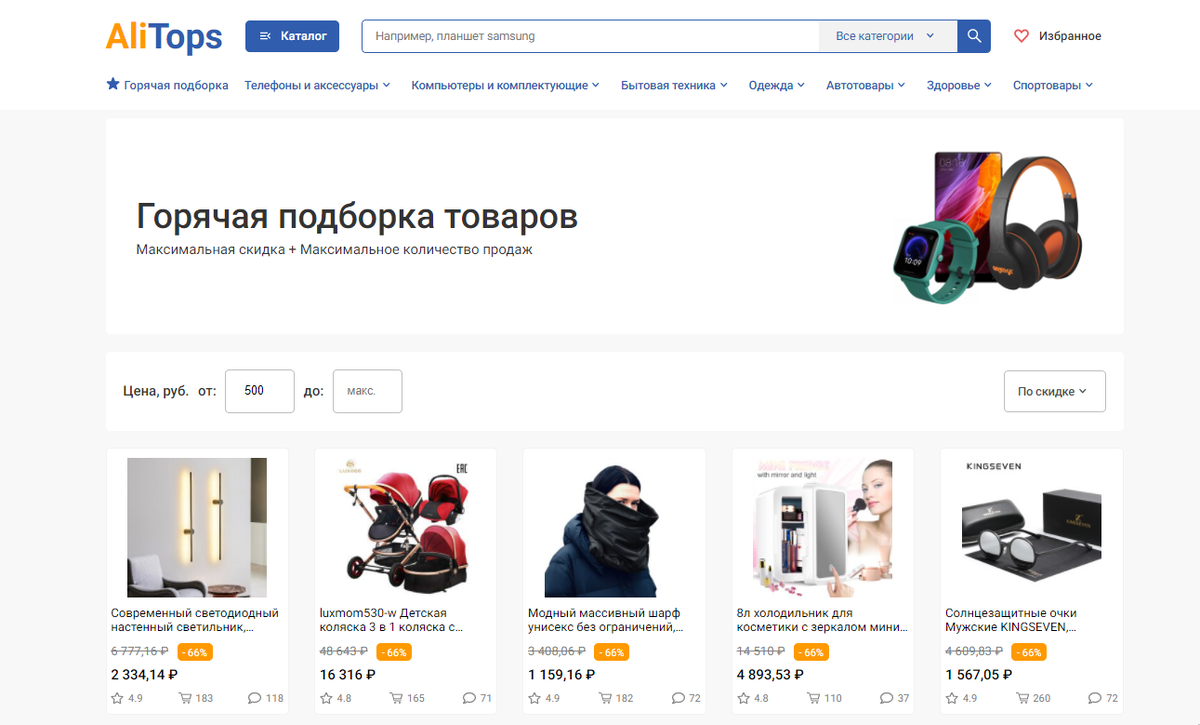Click the maximum price field макс.
The width and height of the screenshot is (1200, 725).
pyautogui.click(x=367, y=391)
